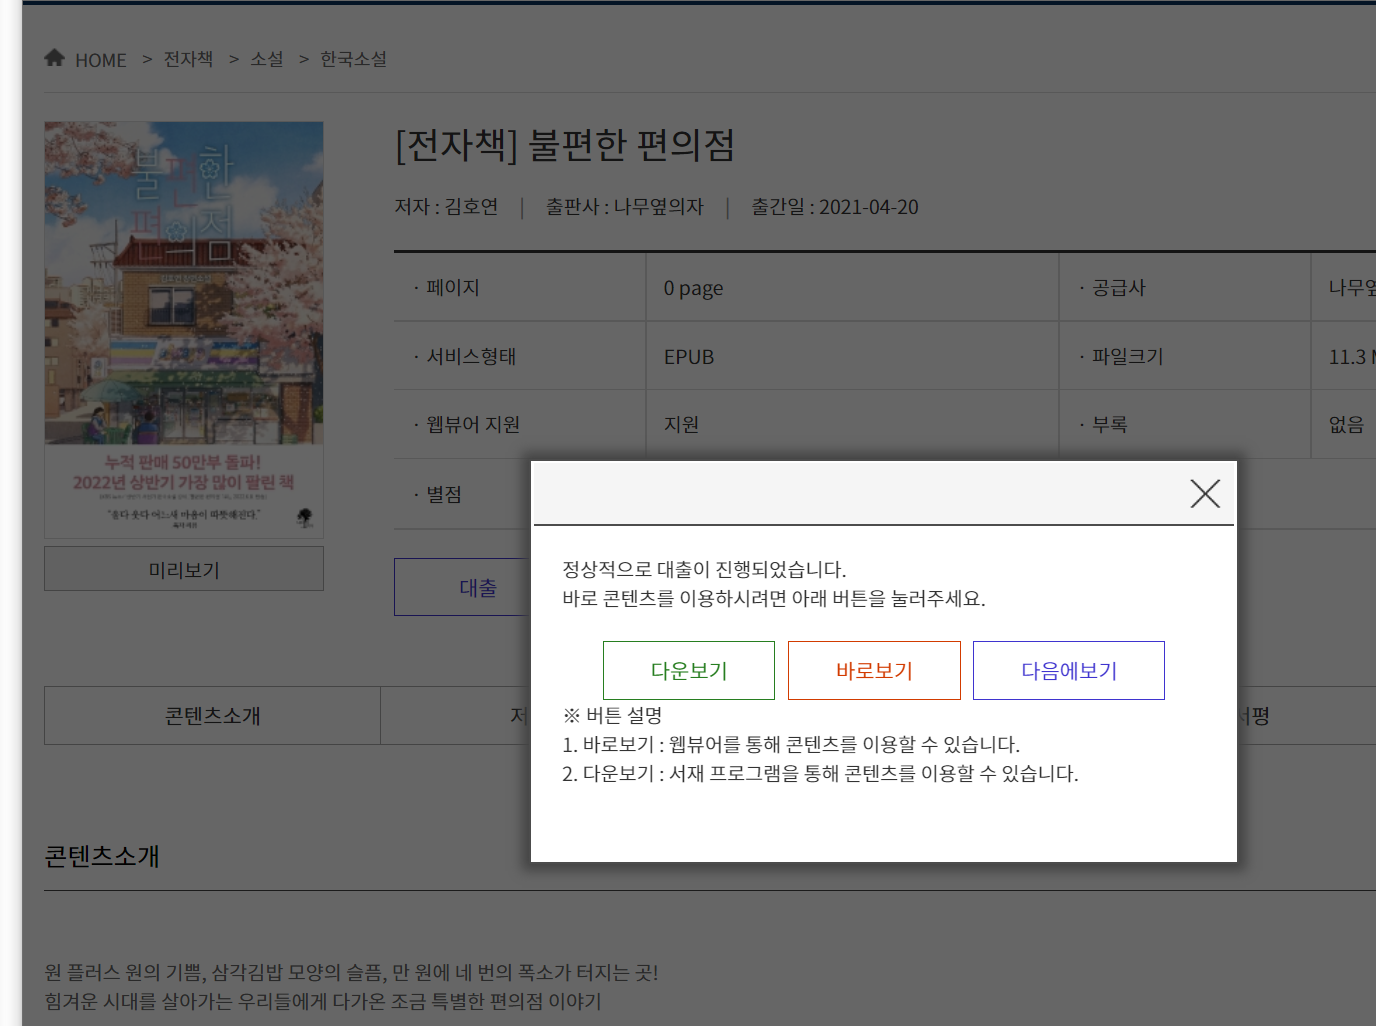Click the HOME house icon in breadcrumb
This screenshot has width=1376, height=1026.
[x=54, y=58]
